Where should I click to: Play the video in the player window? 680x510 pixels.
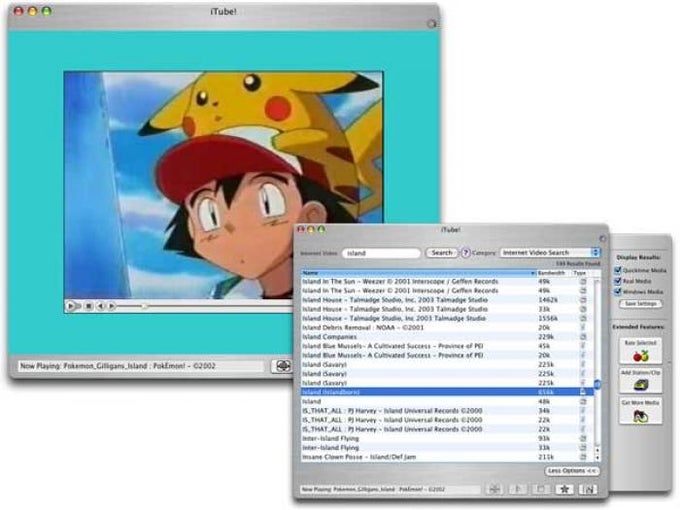tap(71, 306)
